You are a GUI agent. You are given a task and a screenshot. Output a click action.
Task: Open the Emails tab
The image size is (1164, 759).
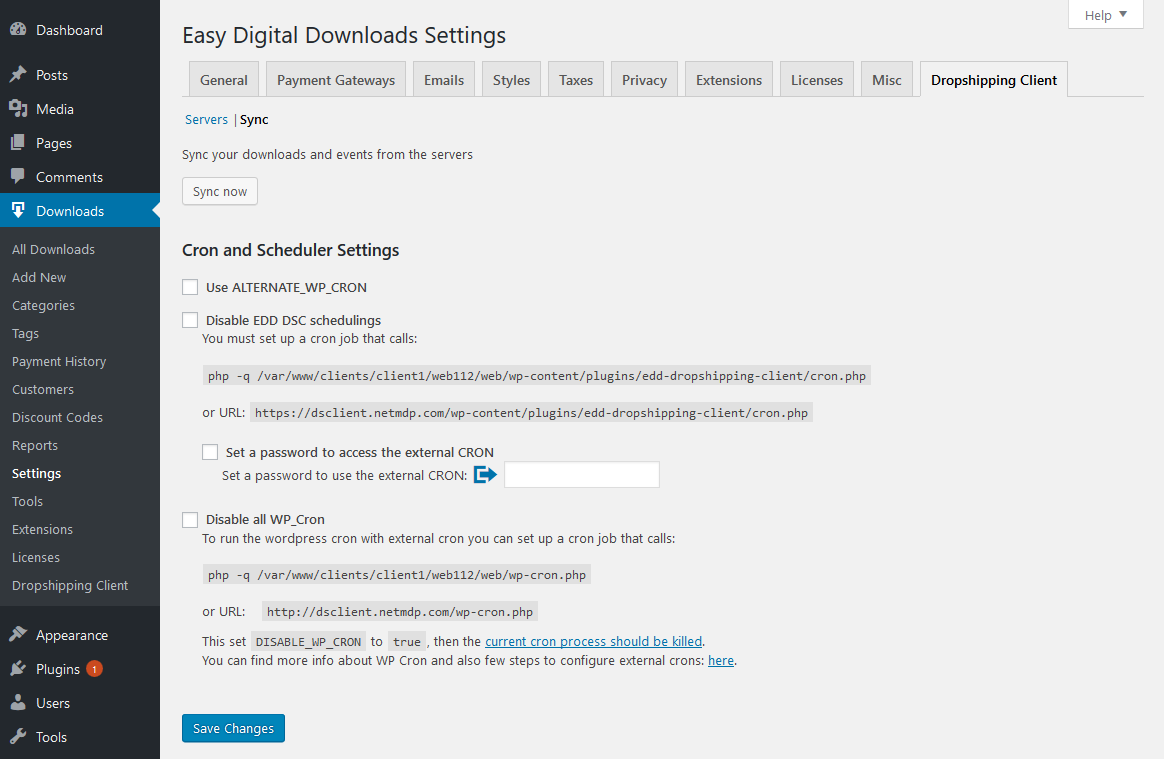[x=444, y=79]
